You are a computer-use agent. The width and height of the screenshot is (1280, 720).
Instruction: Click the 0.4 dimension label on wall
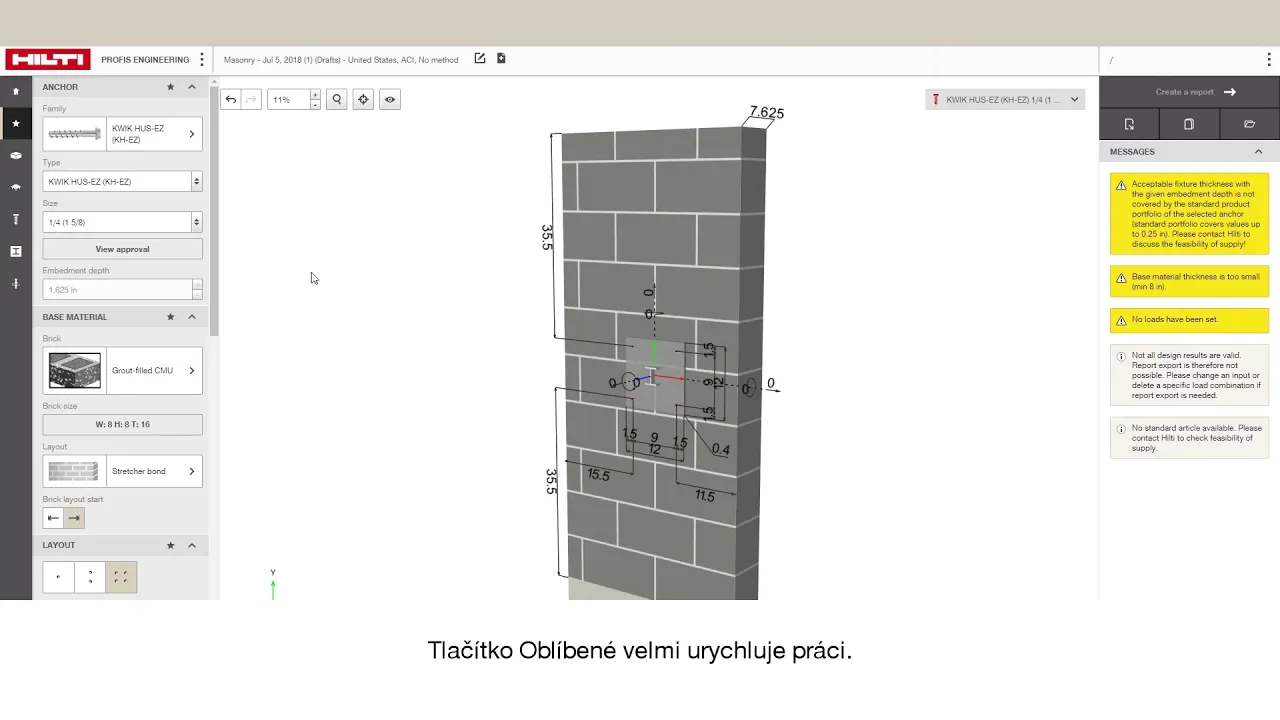pyautogui.click(x=720, y=450)
